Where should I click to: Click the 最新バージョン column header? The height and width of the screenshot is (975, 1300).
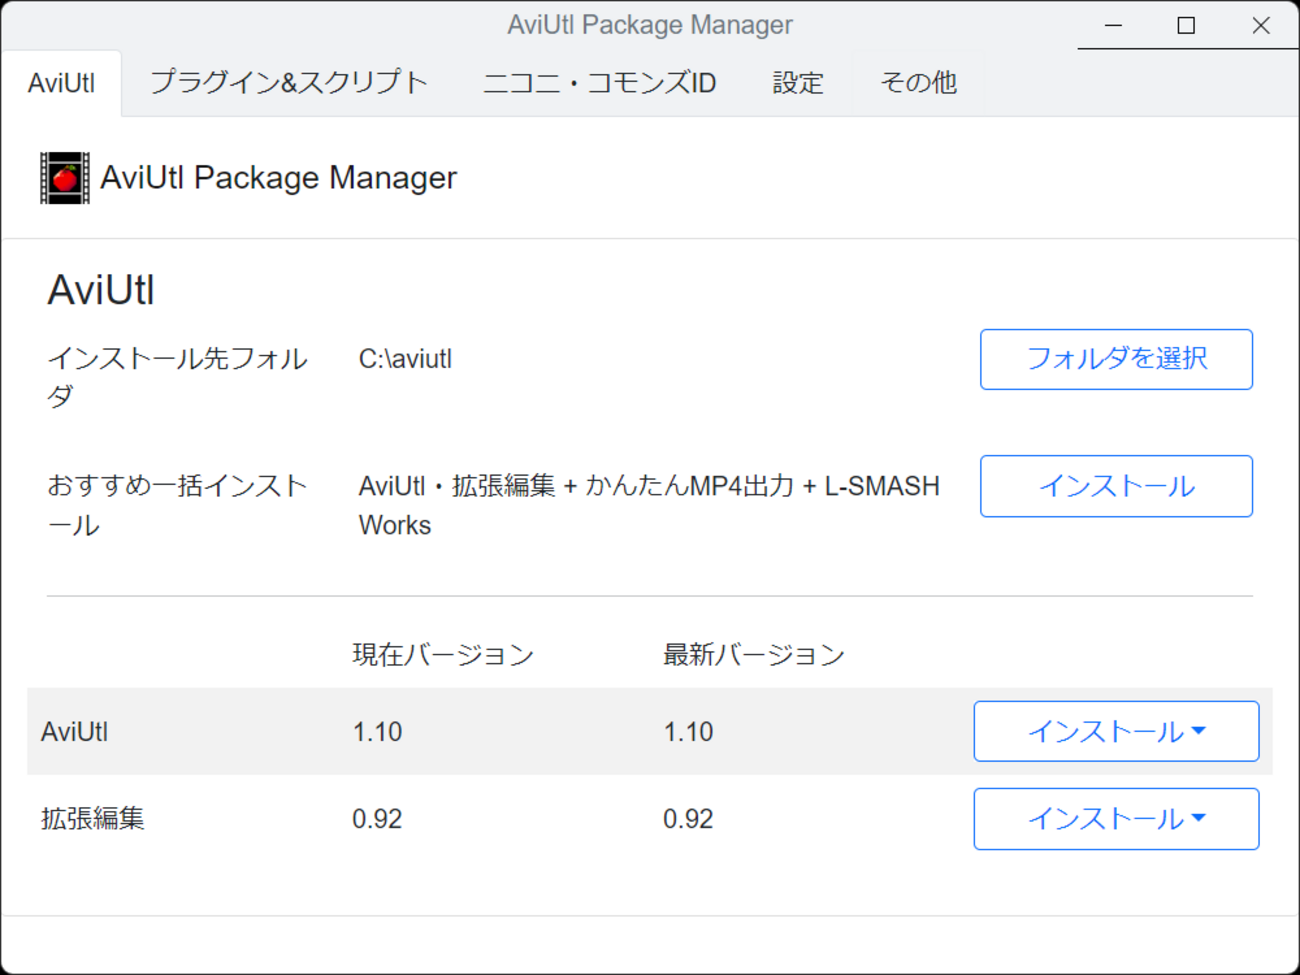pos(754,655)
